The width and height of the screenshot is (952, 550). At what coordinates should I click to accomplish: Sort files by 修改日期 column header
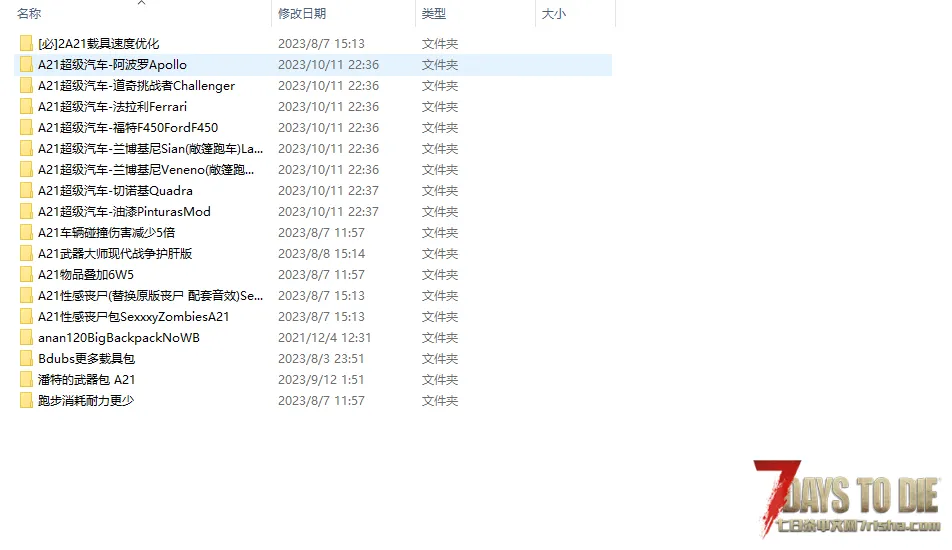pos(302,14)
